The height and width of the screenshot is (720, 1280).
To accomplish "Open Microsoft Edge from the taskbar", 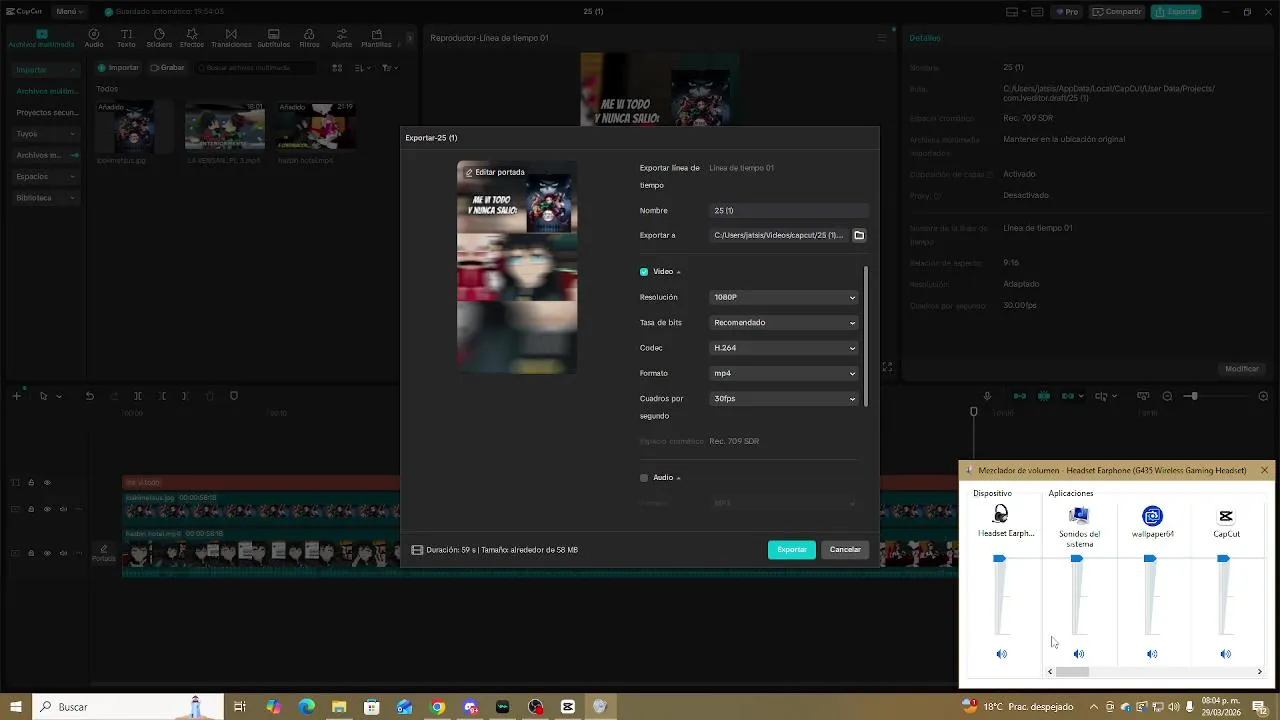I will click(306, 707).
